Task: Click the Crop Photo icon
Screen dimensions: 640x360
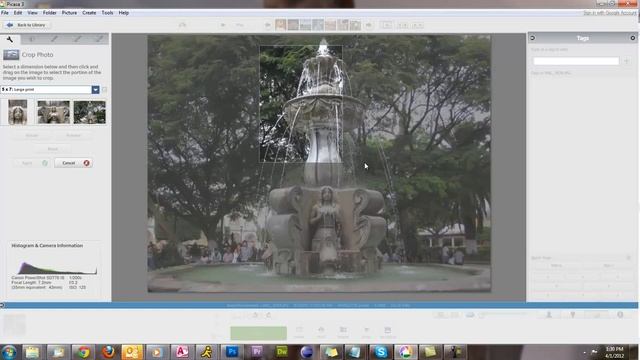Action: click(11, 55)
